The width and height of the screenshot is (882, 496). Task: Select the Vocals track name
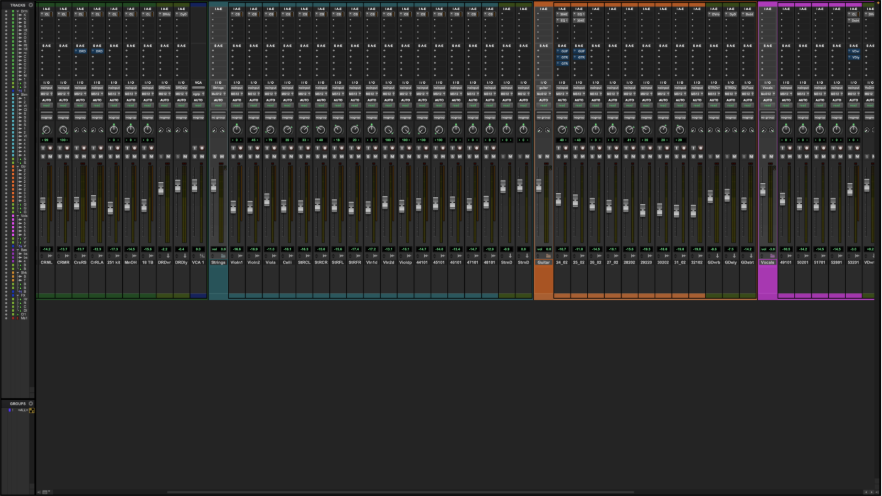tap(767, 262)
